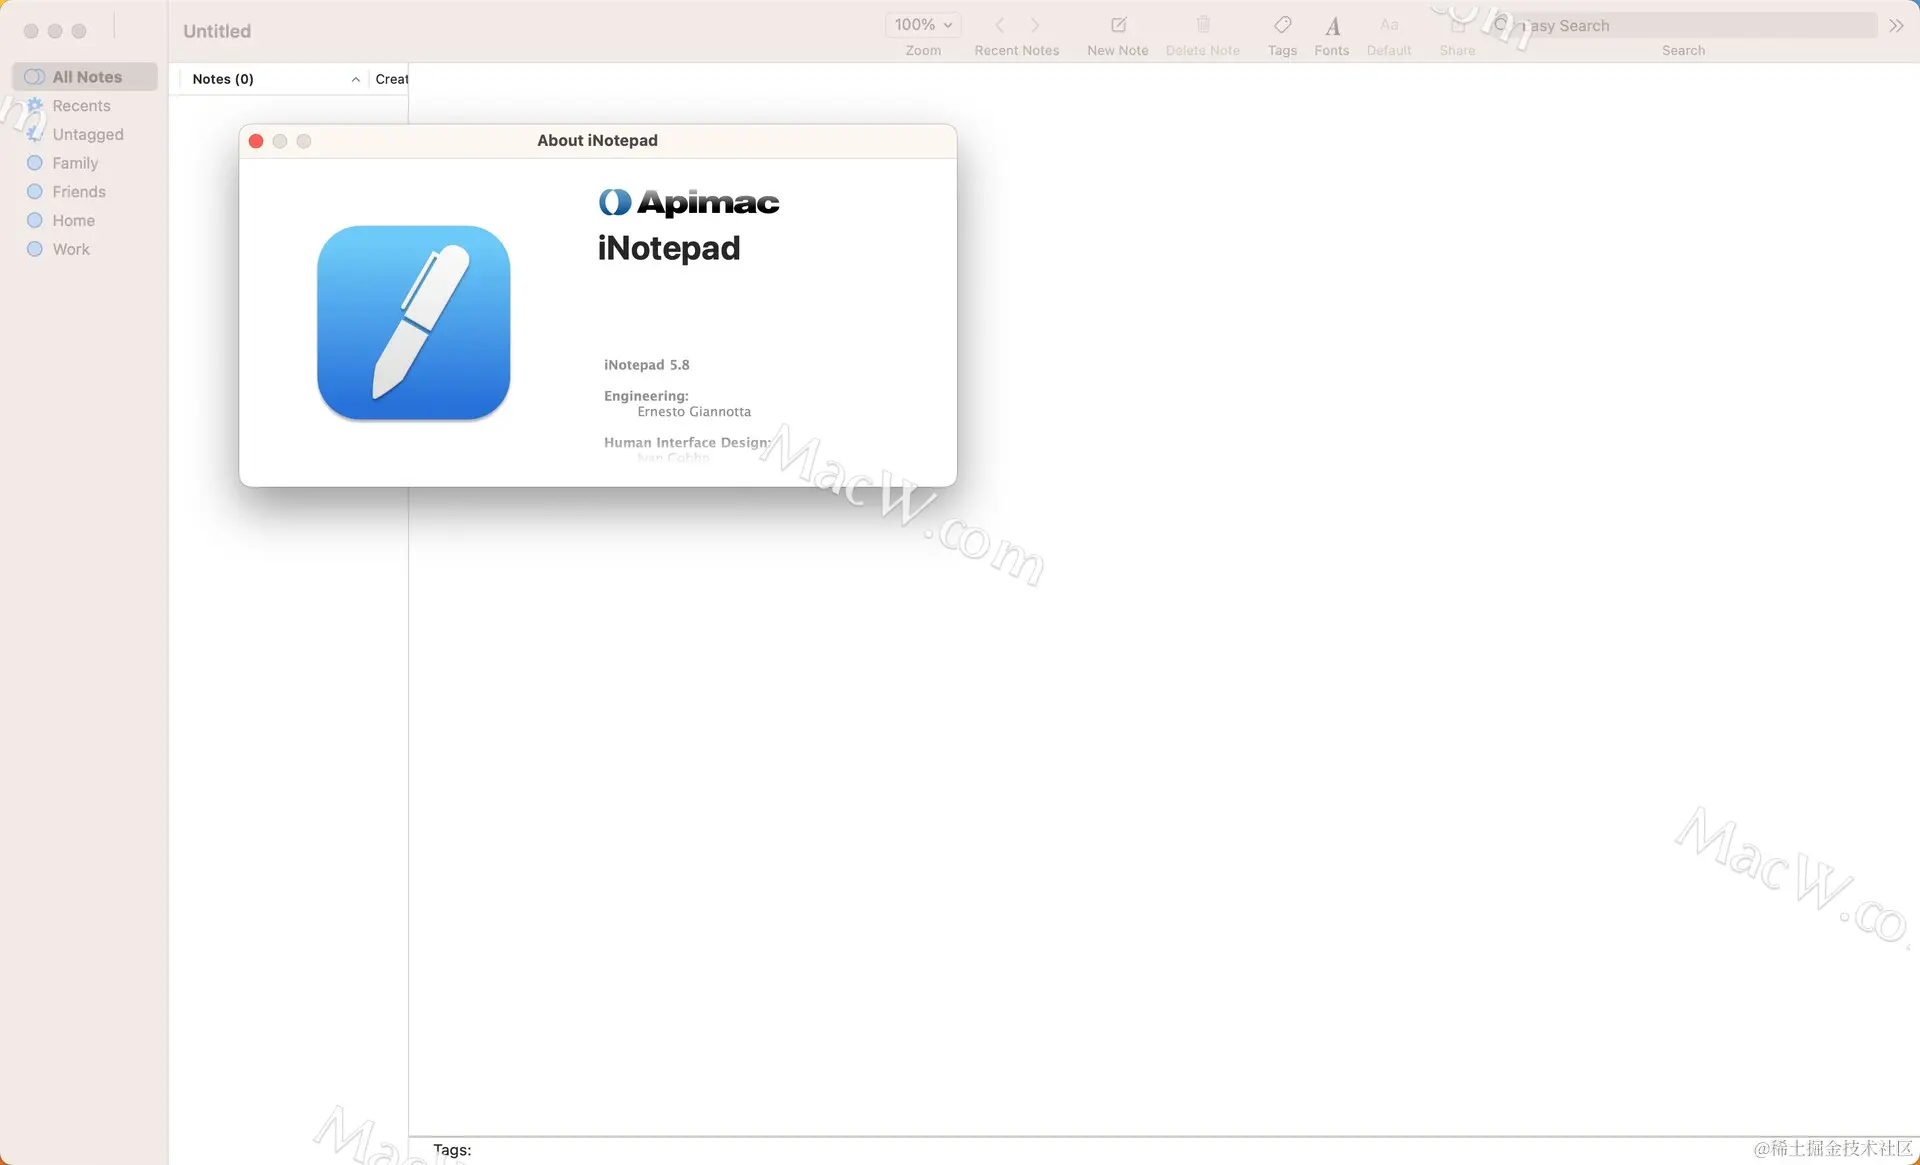Screen dimensions: 1920x1165
Task: Open the Recents sidebar item
Action: (x=81, y=106)
